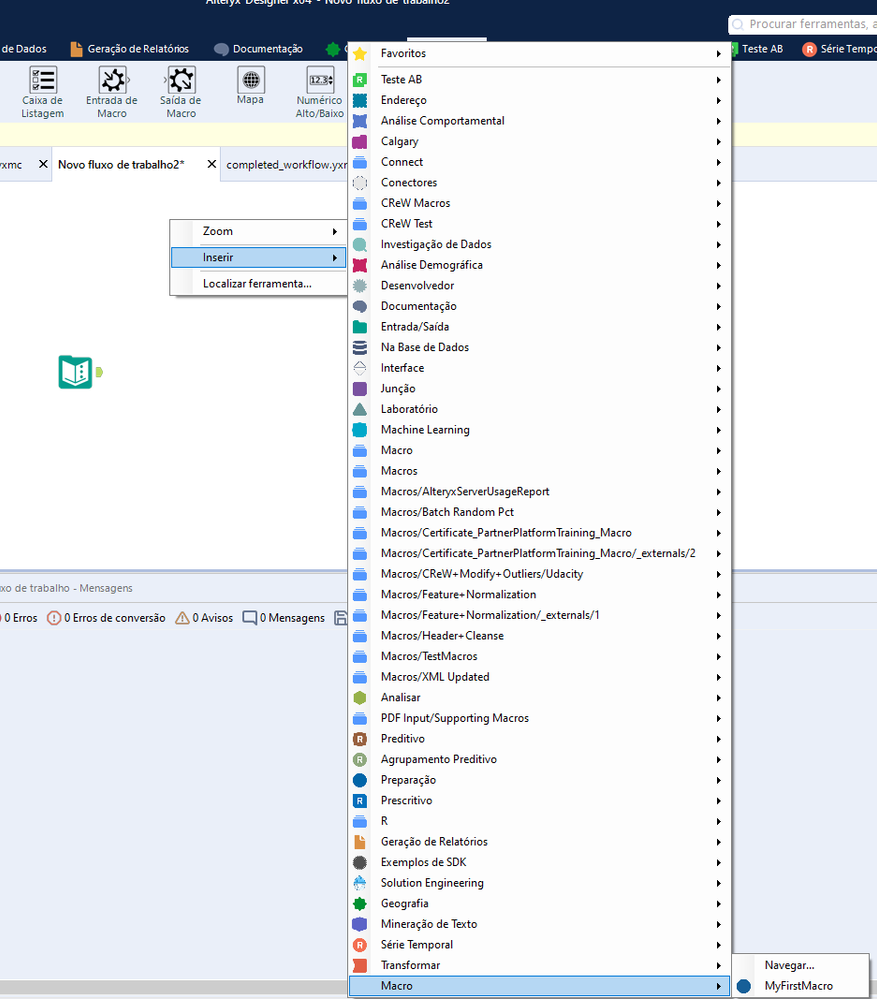The height and width of the screenshot is (999, 877).
Task: Click the book tool on the canvas
Action: pyautogui.click(x=76, y=372)
